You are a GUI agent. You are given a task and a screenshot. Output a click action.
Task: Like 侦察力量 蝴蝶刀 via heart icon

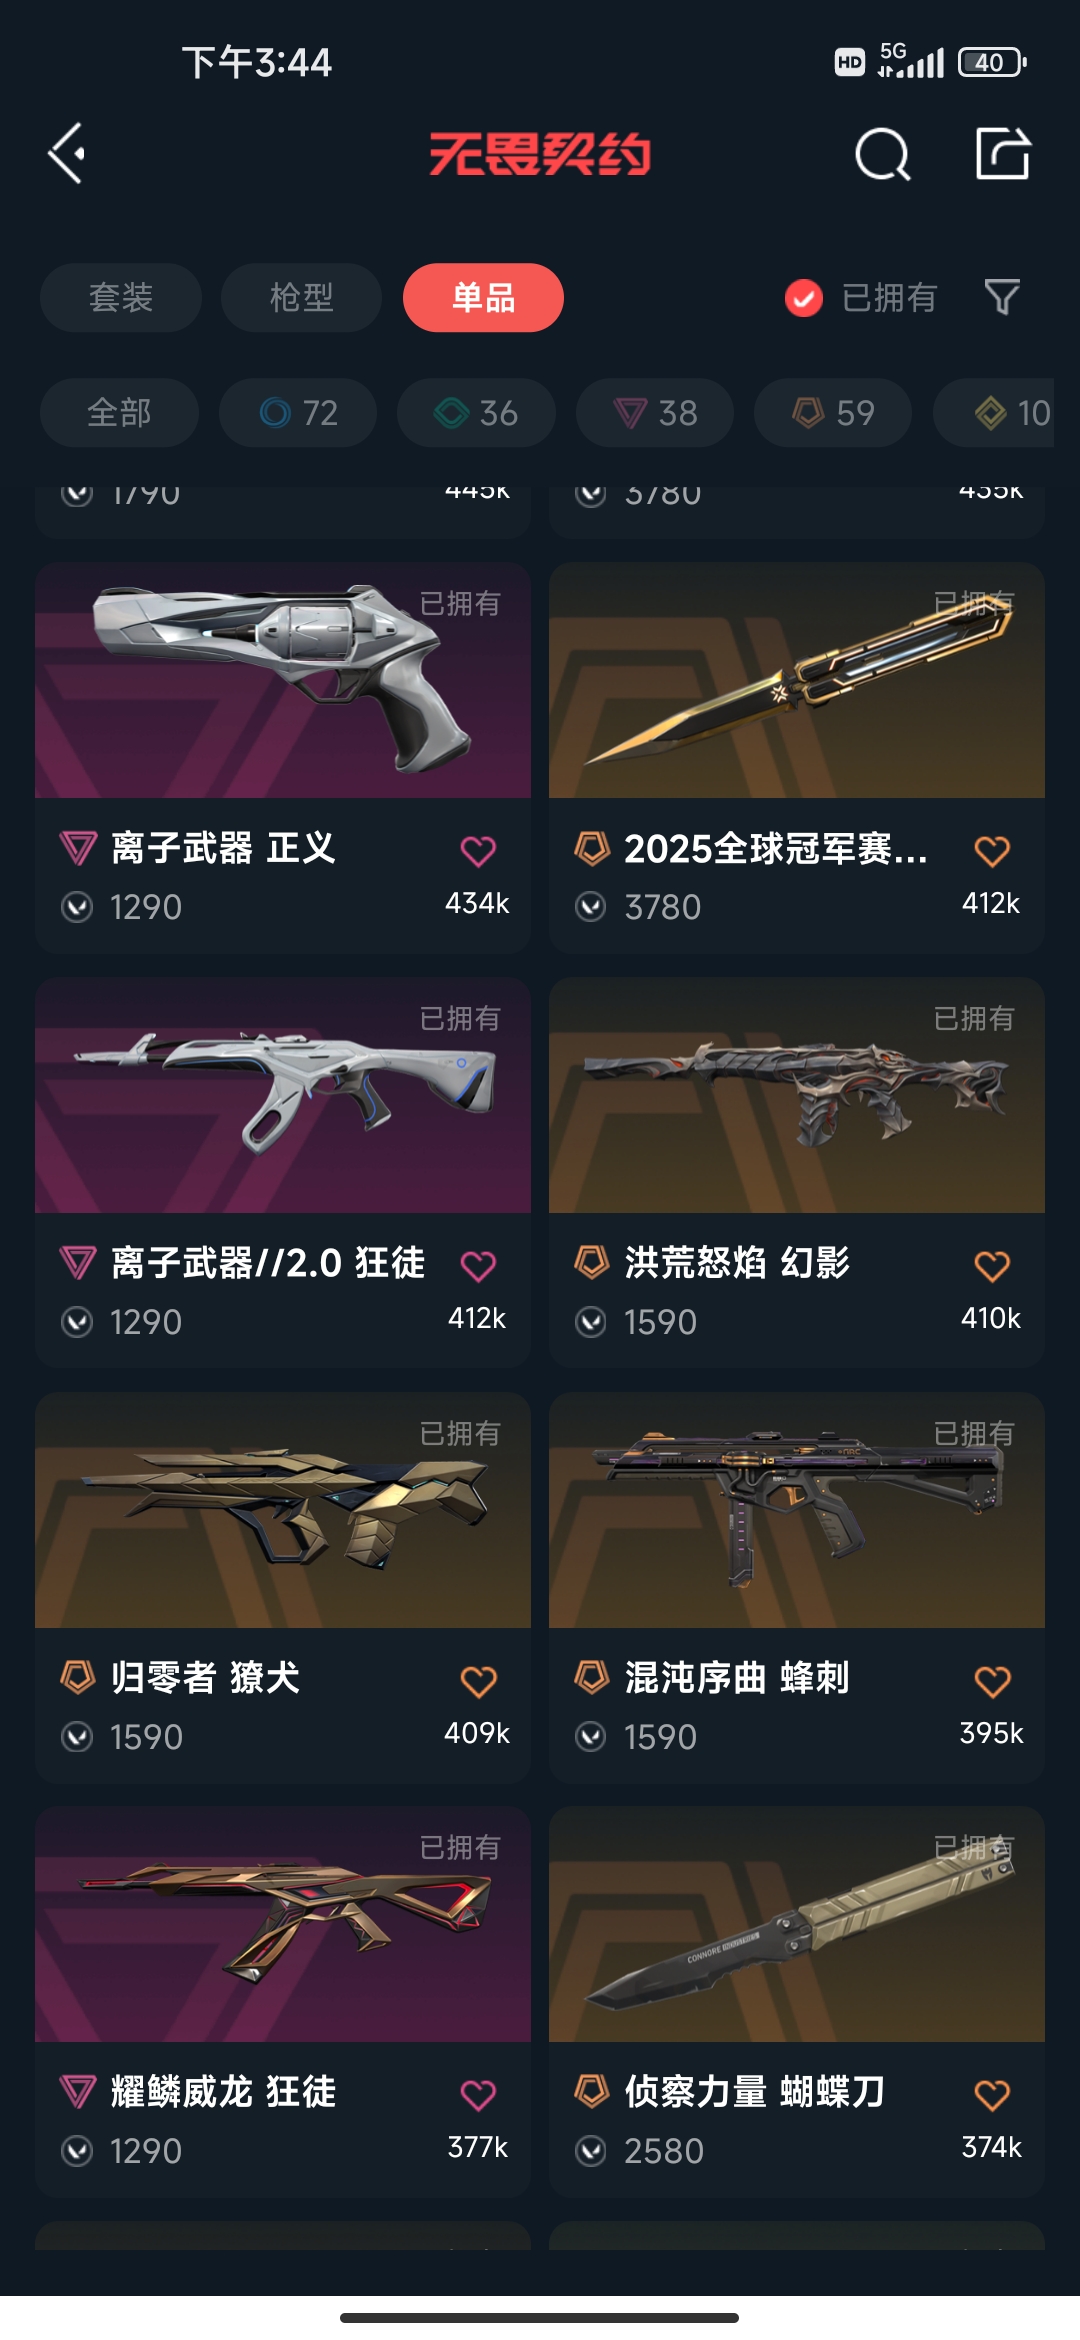pos(992,2095)
